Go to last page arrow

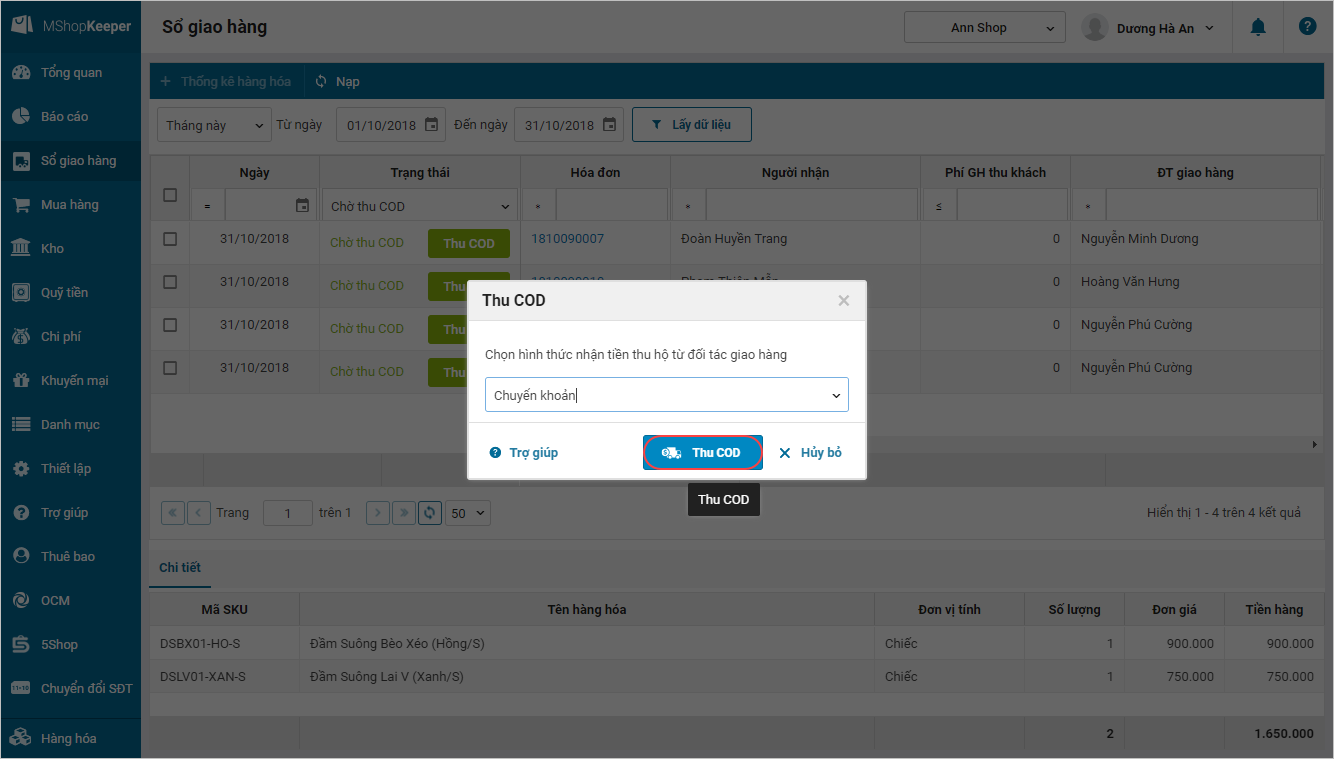[x=404, y=513]
